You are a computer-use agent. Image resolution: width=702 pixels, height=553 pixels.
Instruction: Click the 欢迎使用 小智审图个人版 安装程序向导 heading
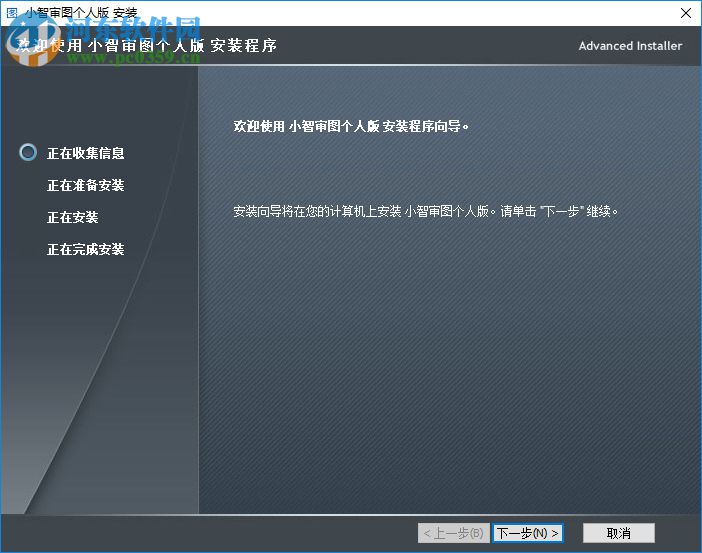[351, 126]
